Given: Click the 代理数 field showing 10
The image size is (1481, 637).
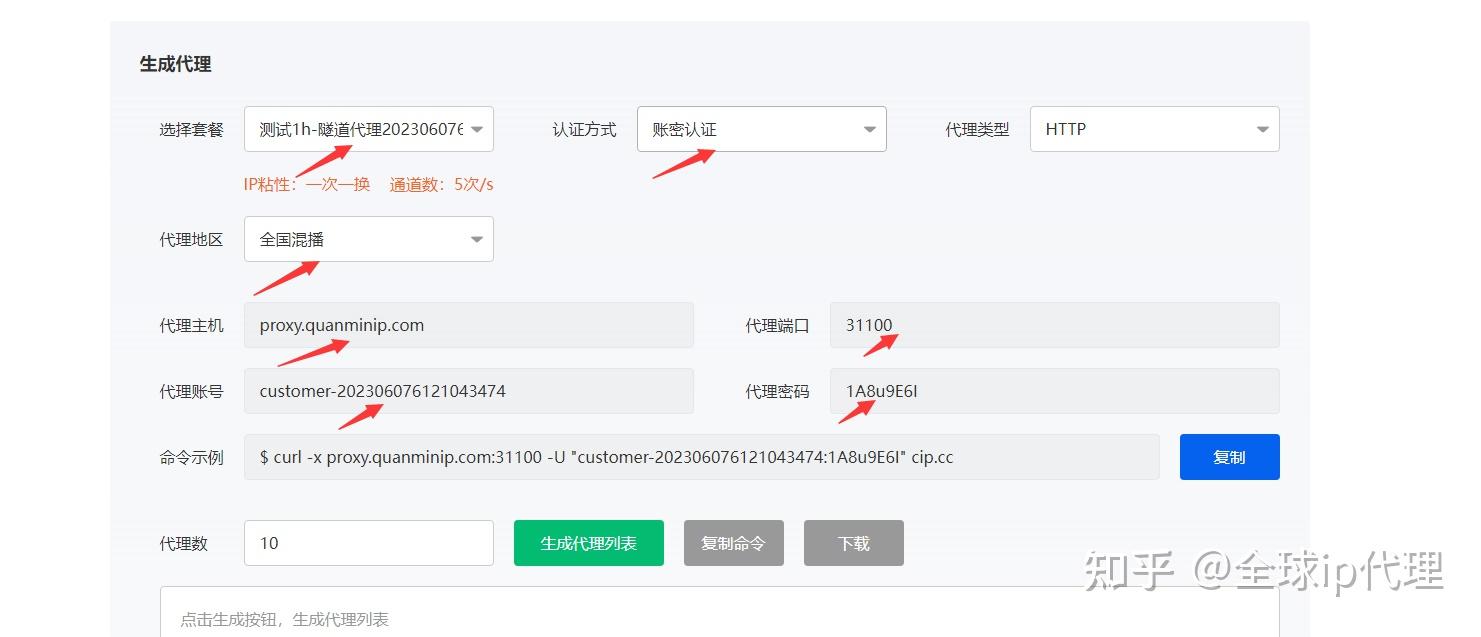Looking at the screenshot, I should click(368, 542).
